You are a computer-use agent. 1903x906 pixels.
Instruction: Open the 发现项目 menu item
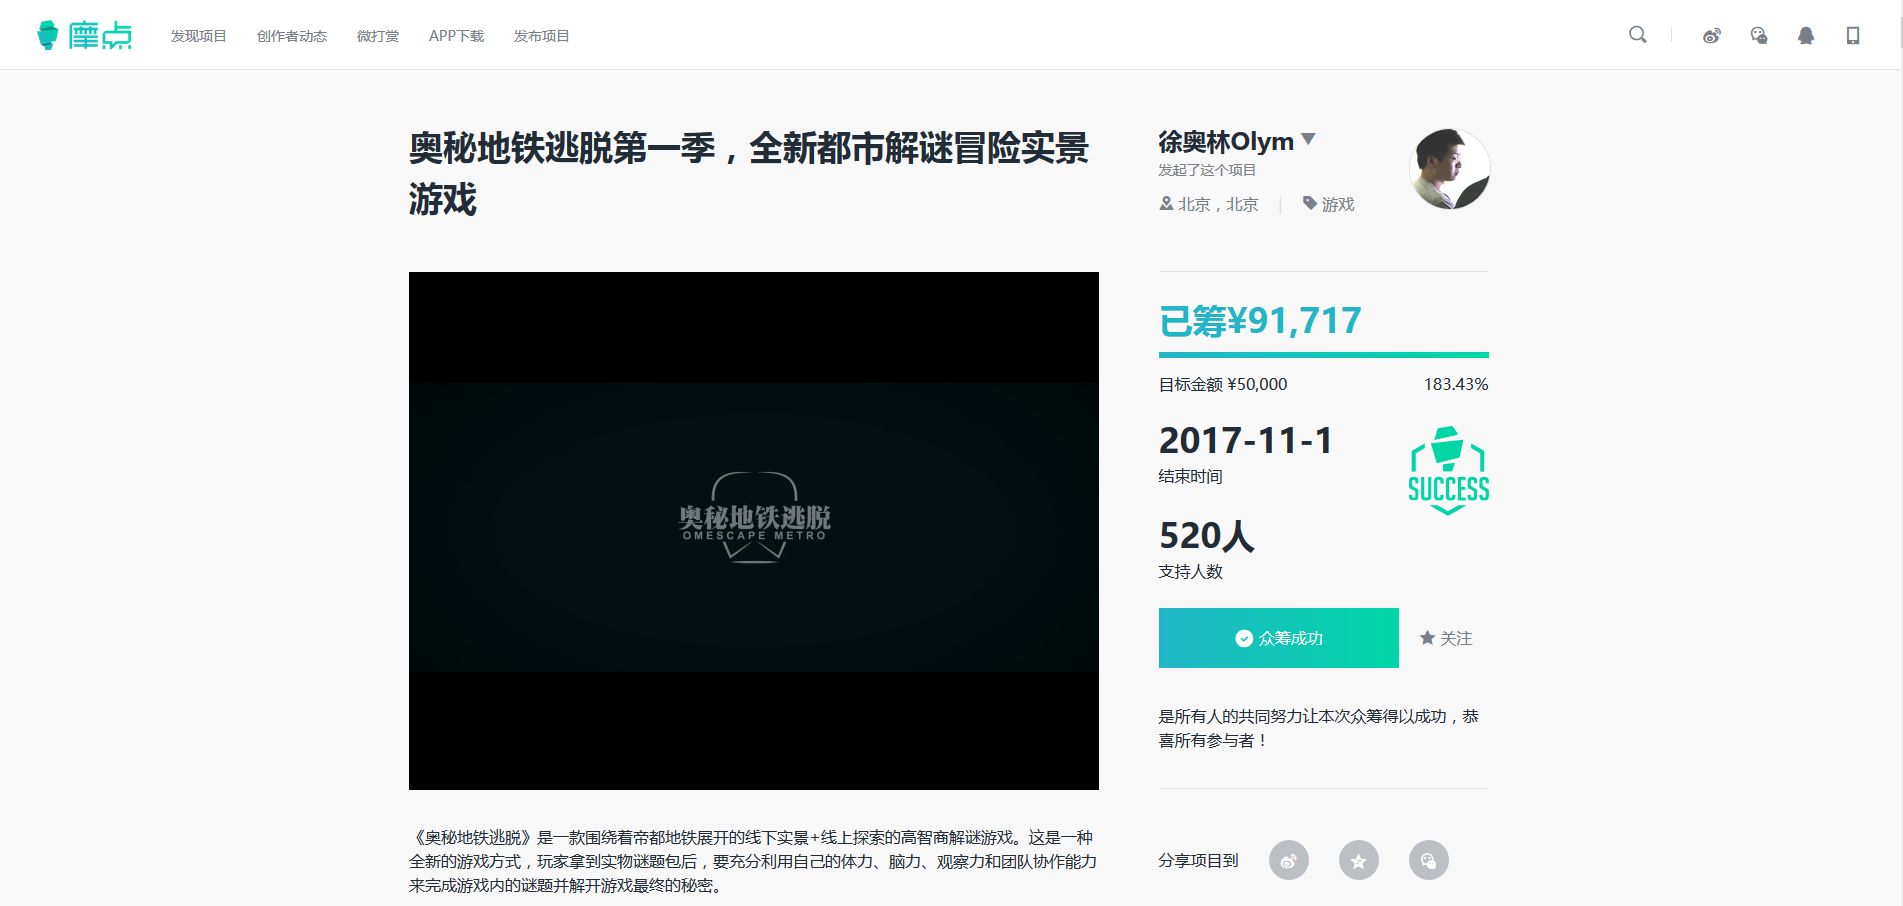198,35
